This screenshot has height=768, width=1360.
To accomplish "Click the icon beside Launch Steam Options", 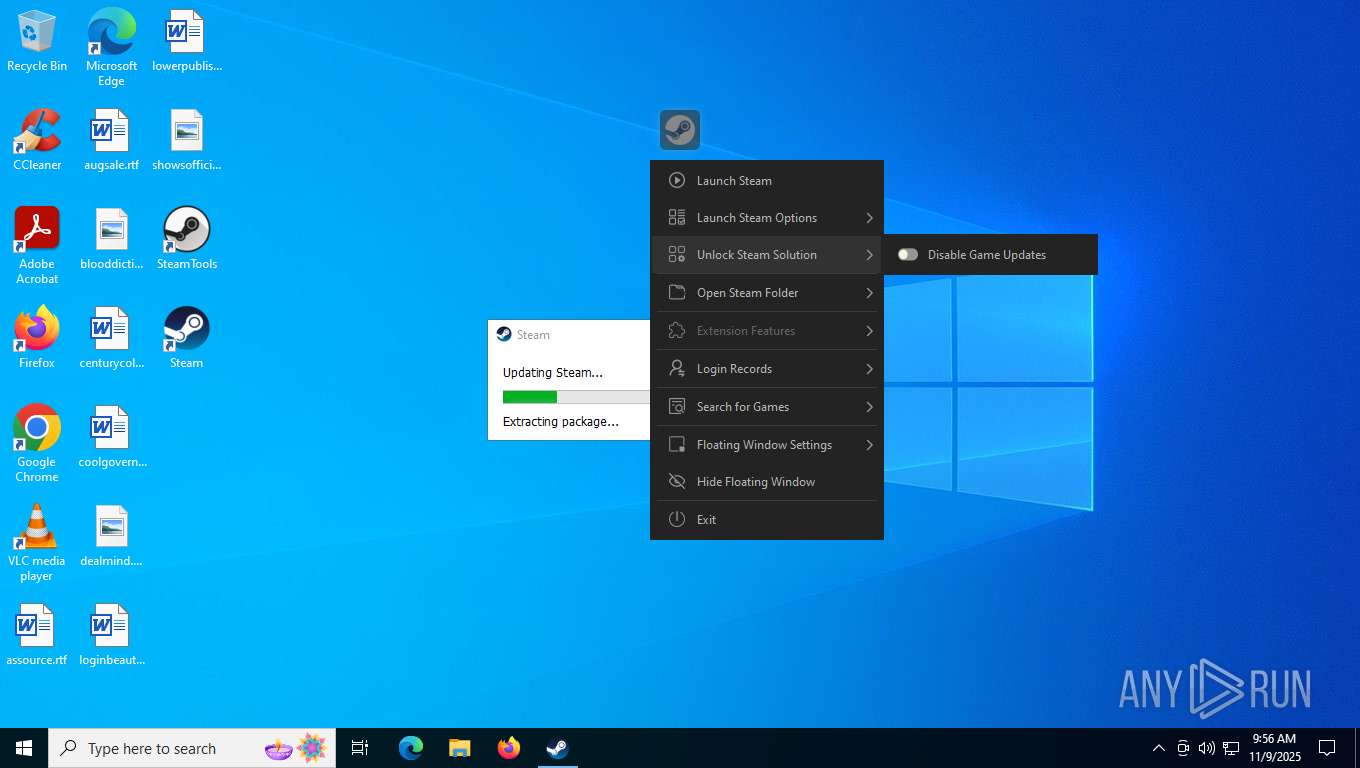I will click(x=677, y=218).
